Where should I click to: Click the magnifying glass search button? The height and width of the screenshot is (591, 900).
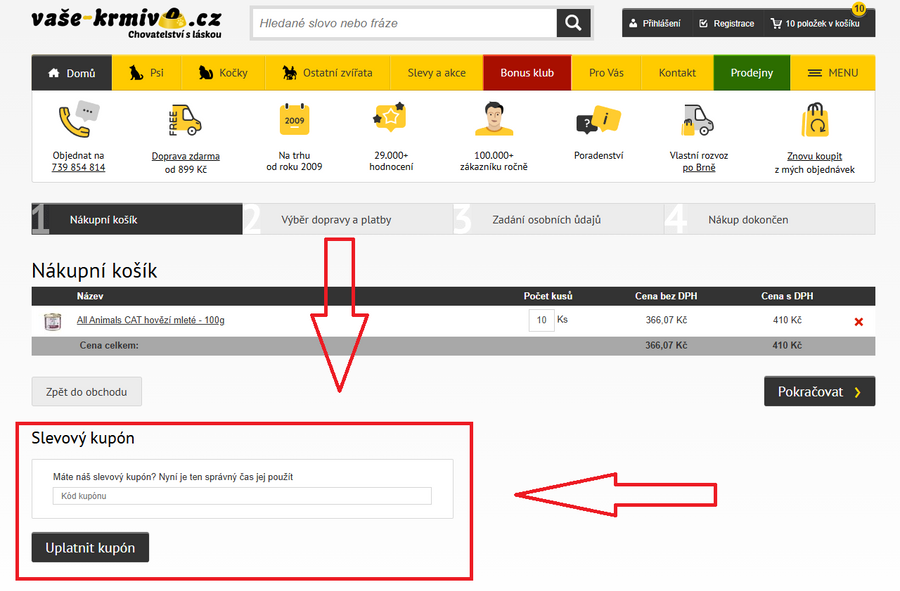(x=574, y=23)
